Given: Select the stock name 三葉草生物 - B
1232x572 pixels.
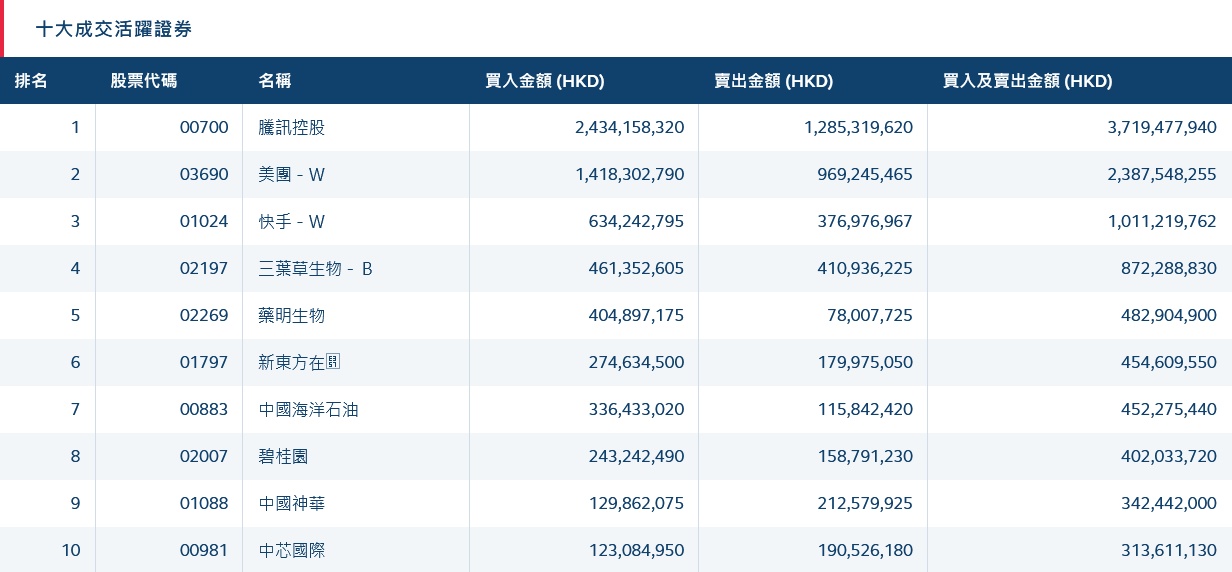Looking at the screenshot, I should [x=315, y=268].
